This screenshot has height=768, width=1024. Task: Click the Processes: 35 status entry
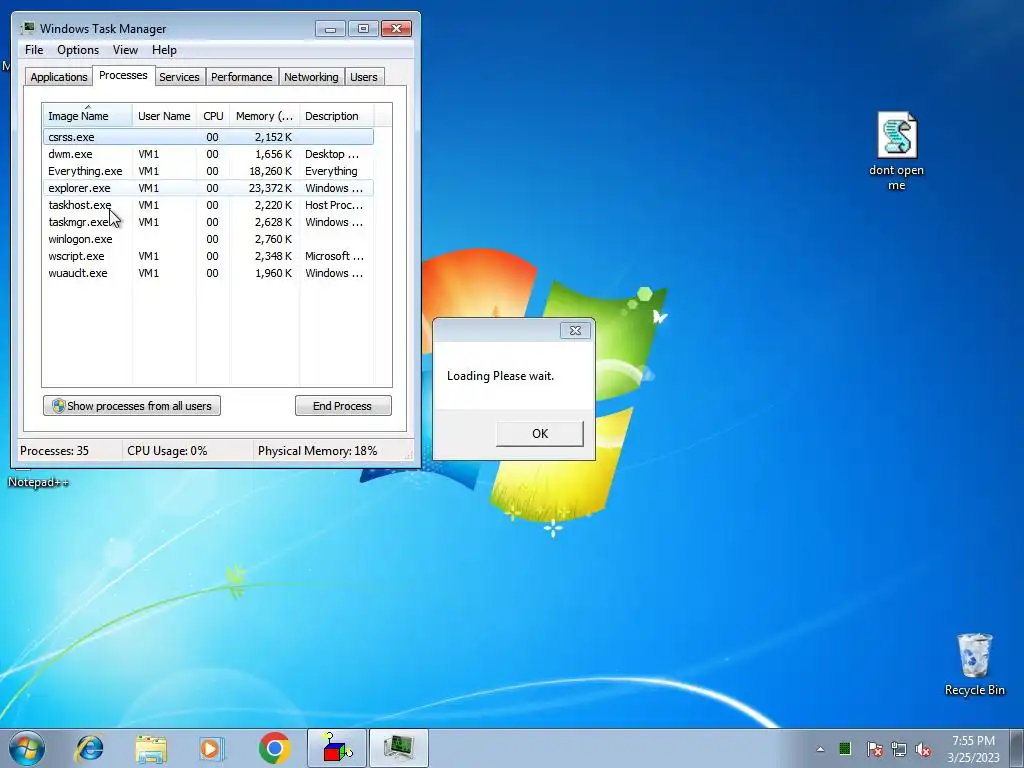coord(54,451)
